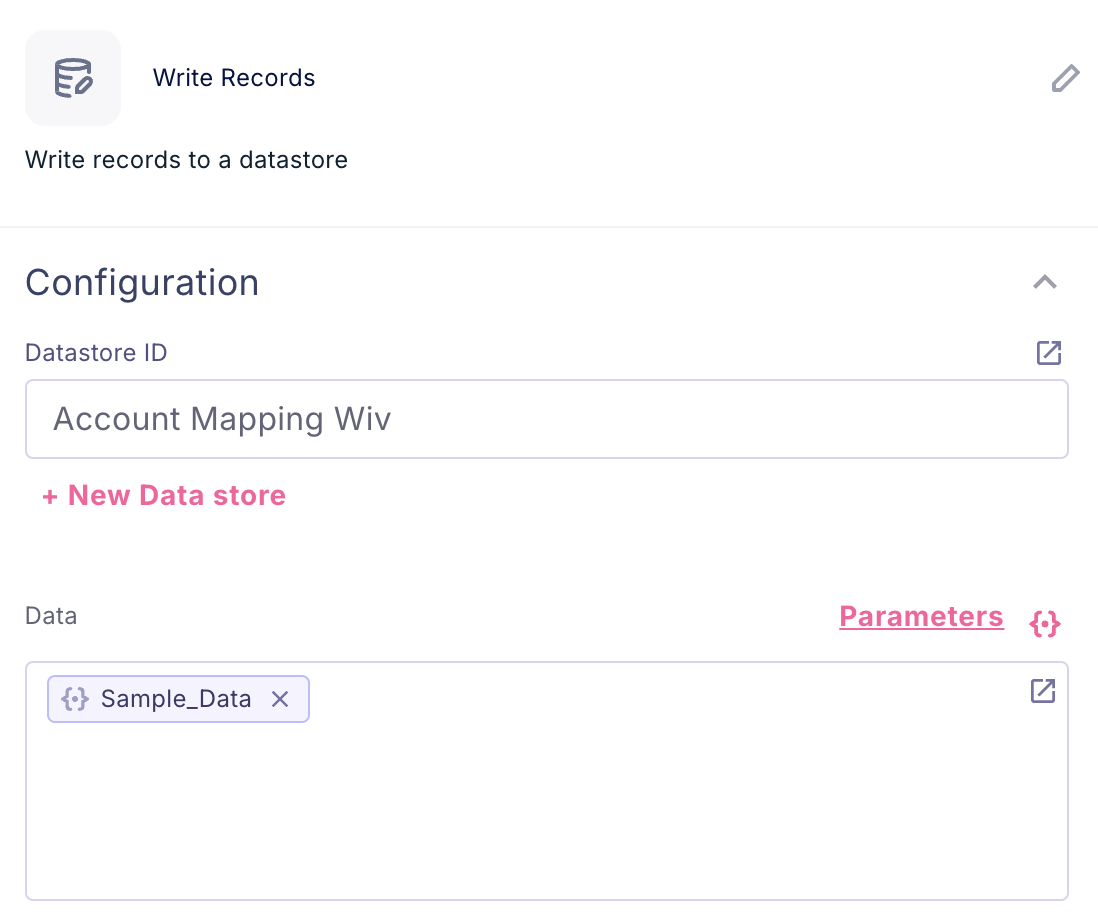Click the 'Account Mapping Wiv' text
The height and width of the screenshot is (922, 1098).
222,419
